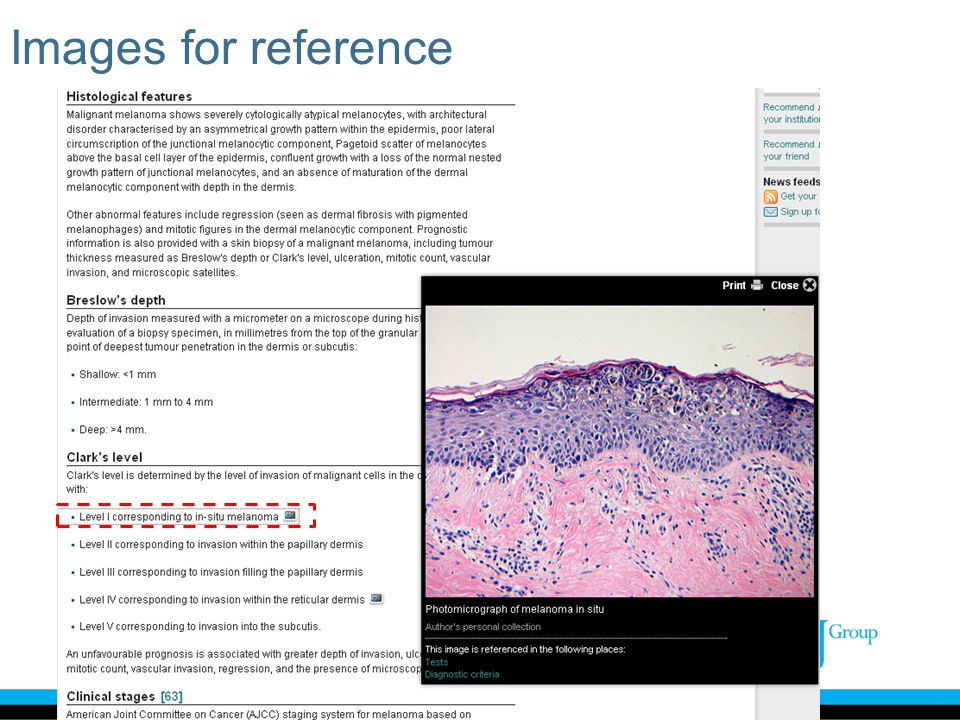Click the Level II papillary dermis text
960x720 pixels.
click(x=221, y=545)
